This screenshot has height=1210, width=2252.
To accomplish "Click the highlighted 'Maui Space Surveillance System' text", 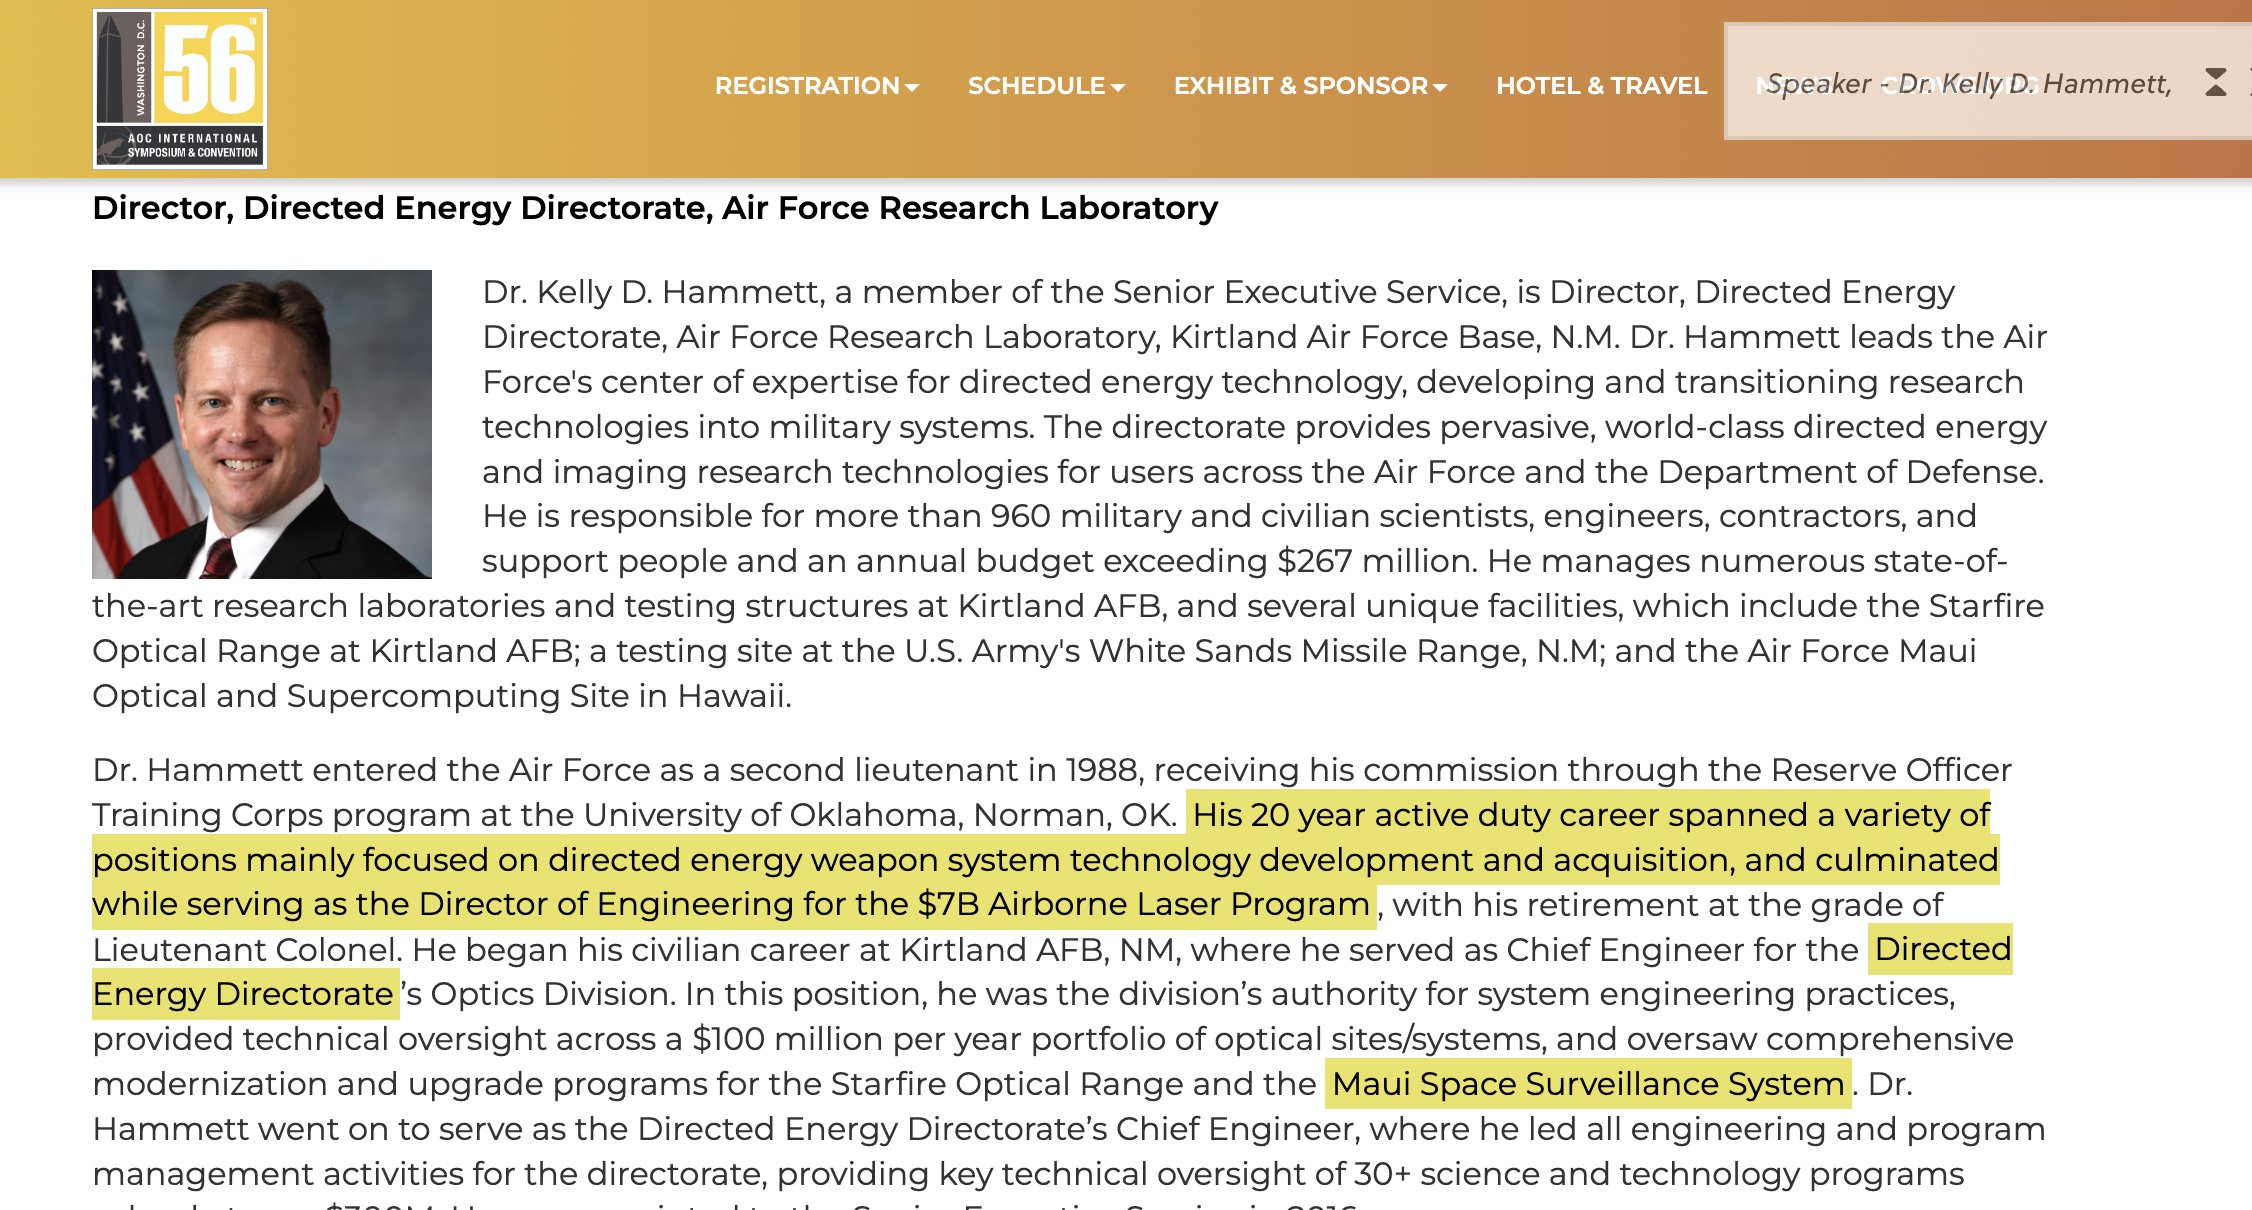I will [1588, 1084].
